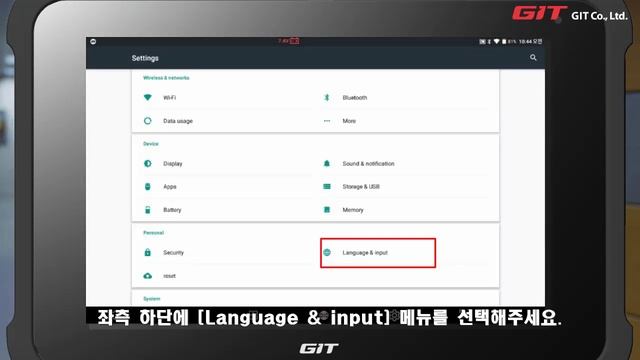The width and height of the screenshot is (640, 360).
Task: Open Storage & USB settings label
Action: click(361, 187)
